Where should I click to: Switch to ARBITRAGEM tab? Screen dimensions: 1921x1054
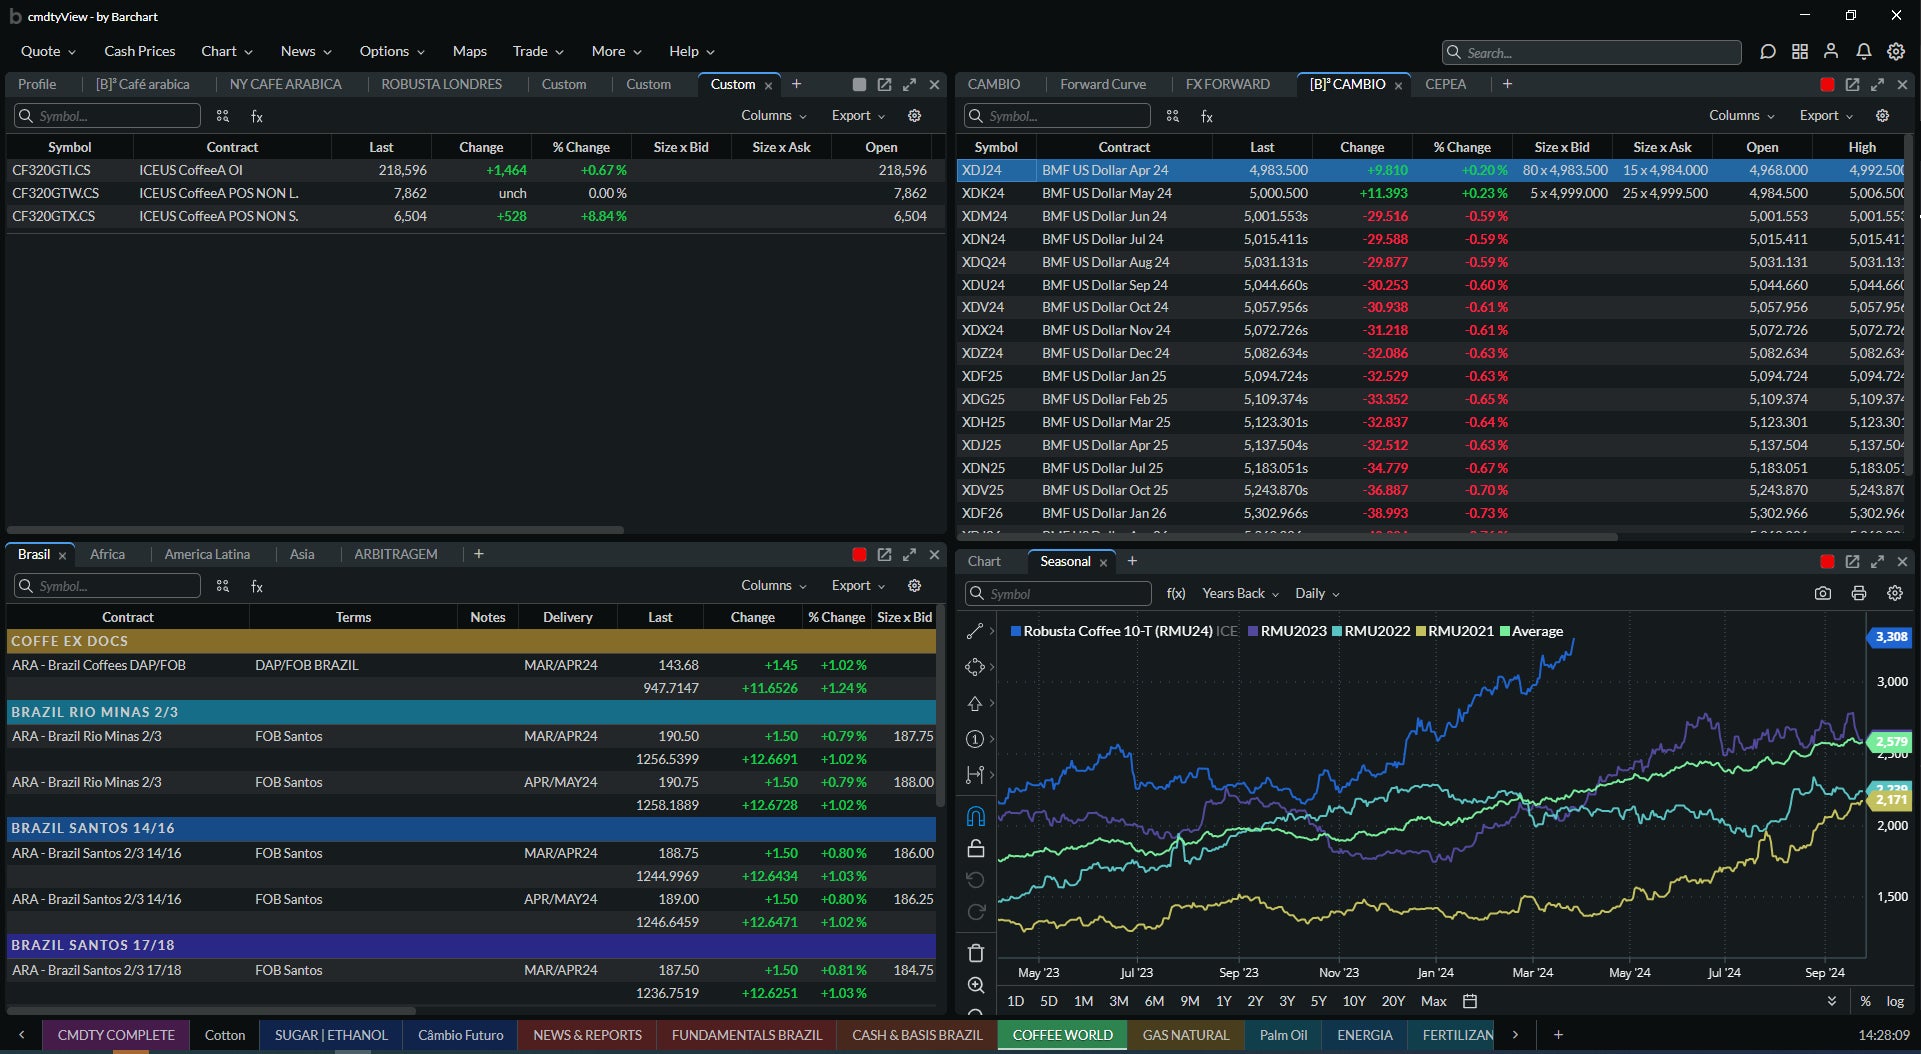pos(395,554)
